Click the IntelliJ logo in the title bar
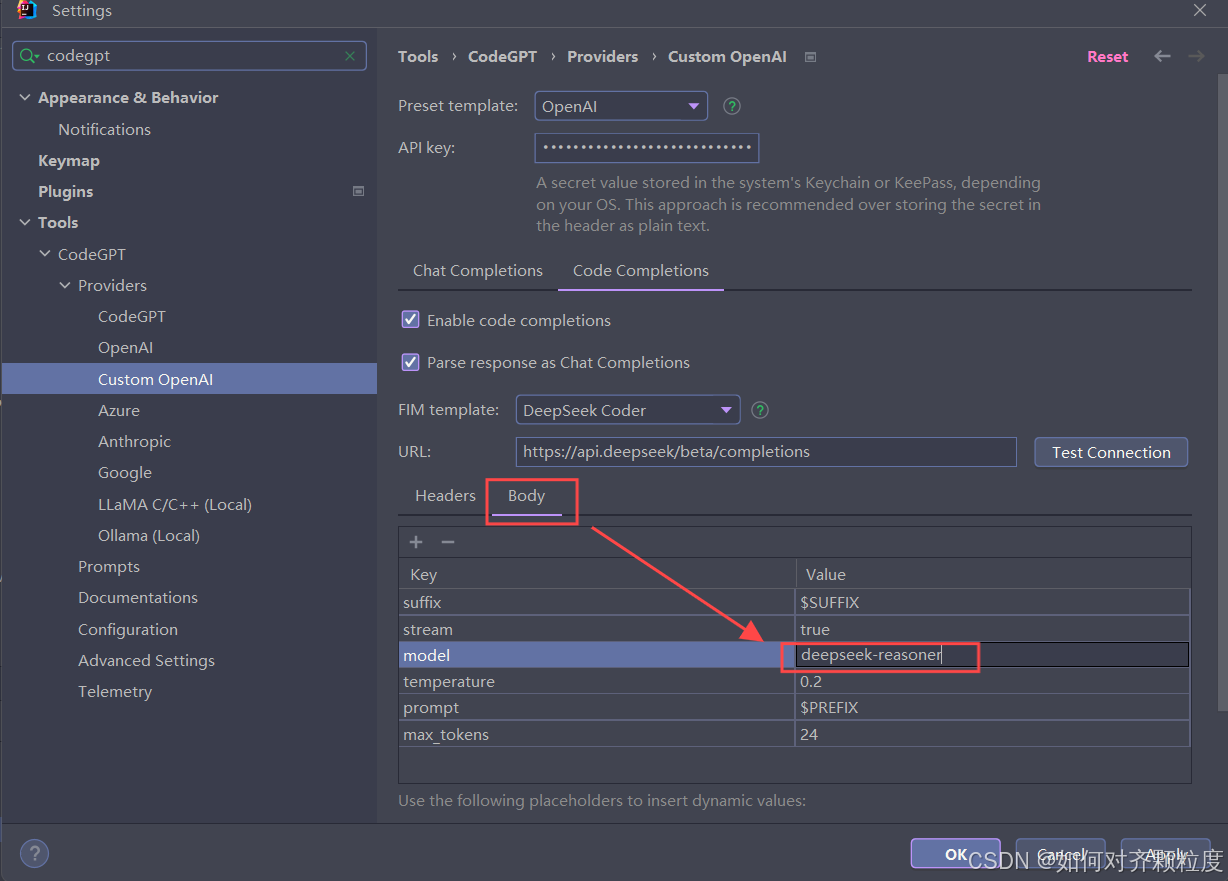Screen dimensions: 1228x881 (27, 11)
